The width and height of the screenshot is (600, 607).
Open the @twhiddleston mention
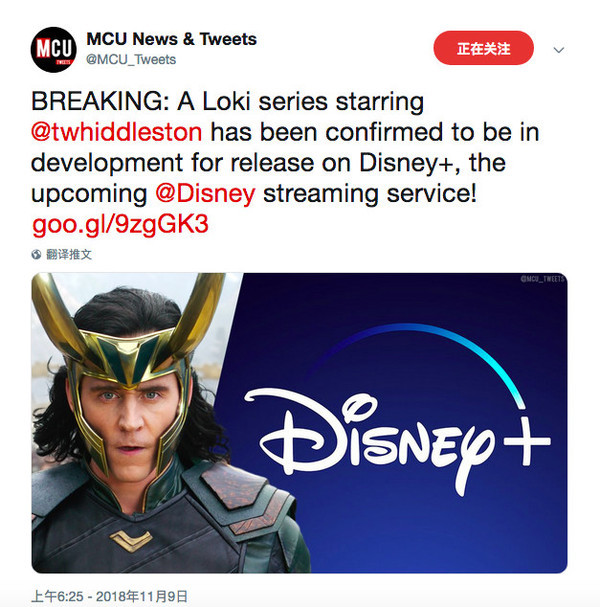click(117, 132)
